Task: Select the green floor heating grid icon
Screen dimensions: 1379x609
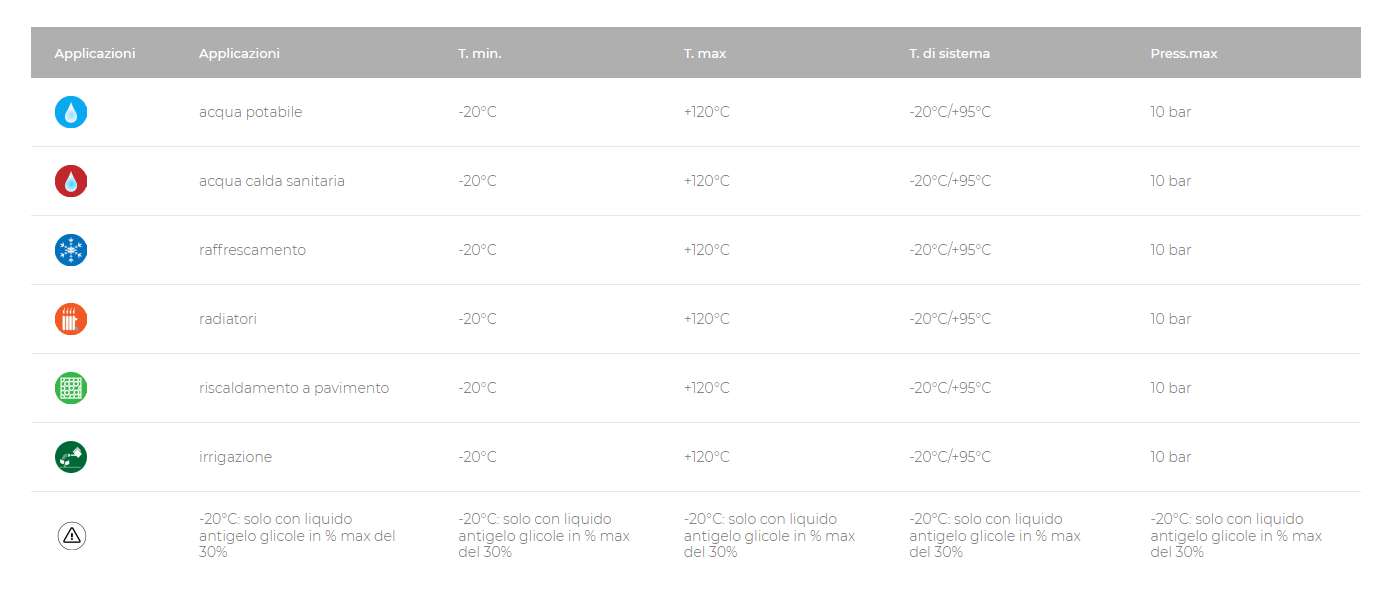Action: [x=71, y=388]
